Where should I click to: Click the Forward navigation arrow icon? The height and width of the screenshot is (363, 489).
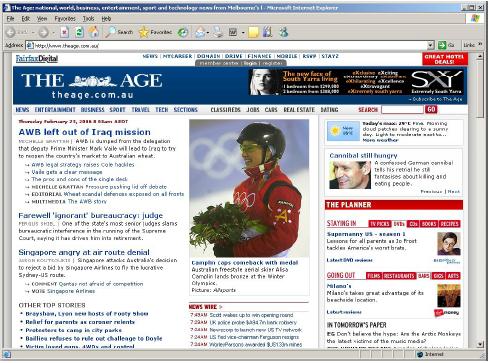tap(43, 32)
